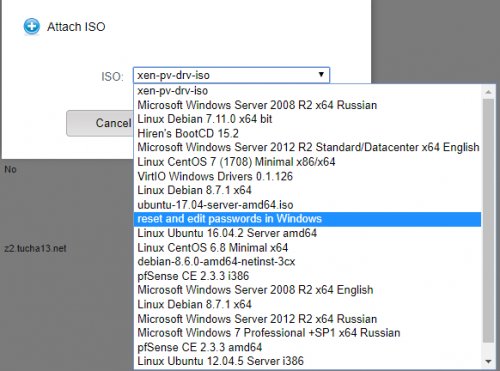
Task: Click the blue plus Attach ISO icon
Action: (32, 26)
